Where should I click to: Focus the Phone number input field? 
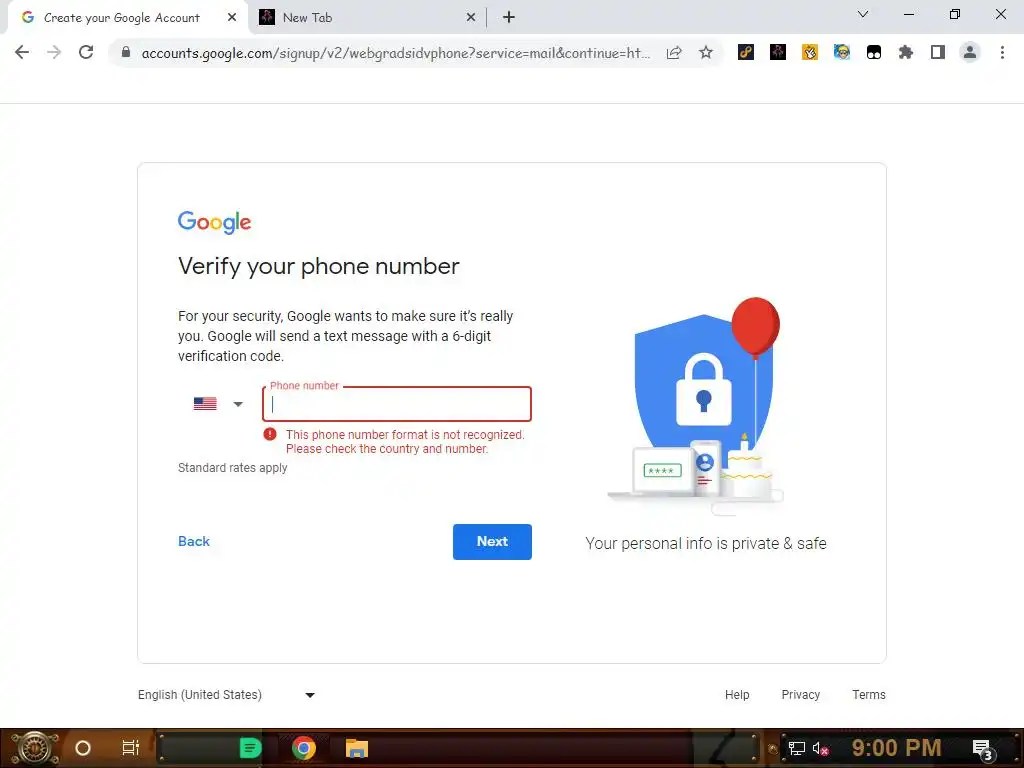tap(397, 404)
